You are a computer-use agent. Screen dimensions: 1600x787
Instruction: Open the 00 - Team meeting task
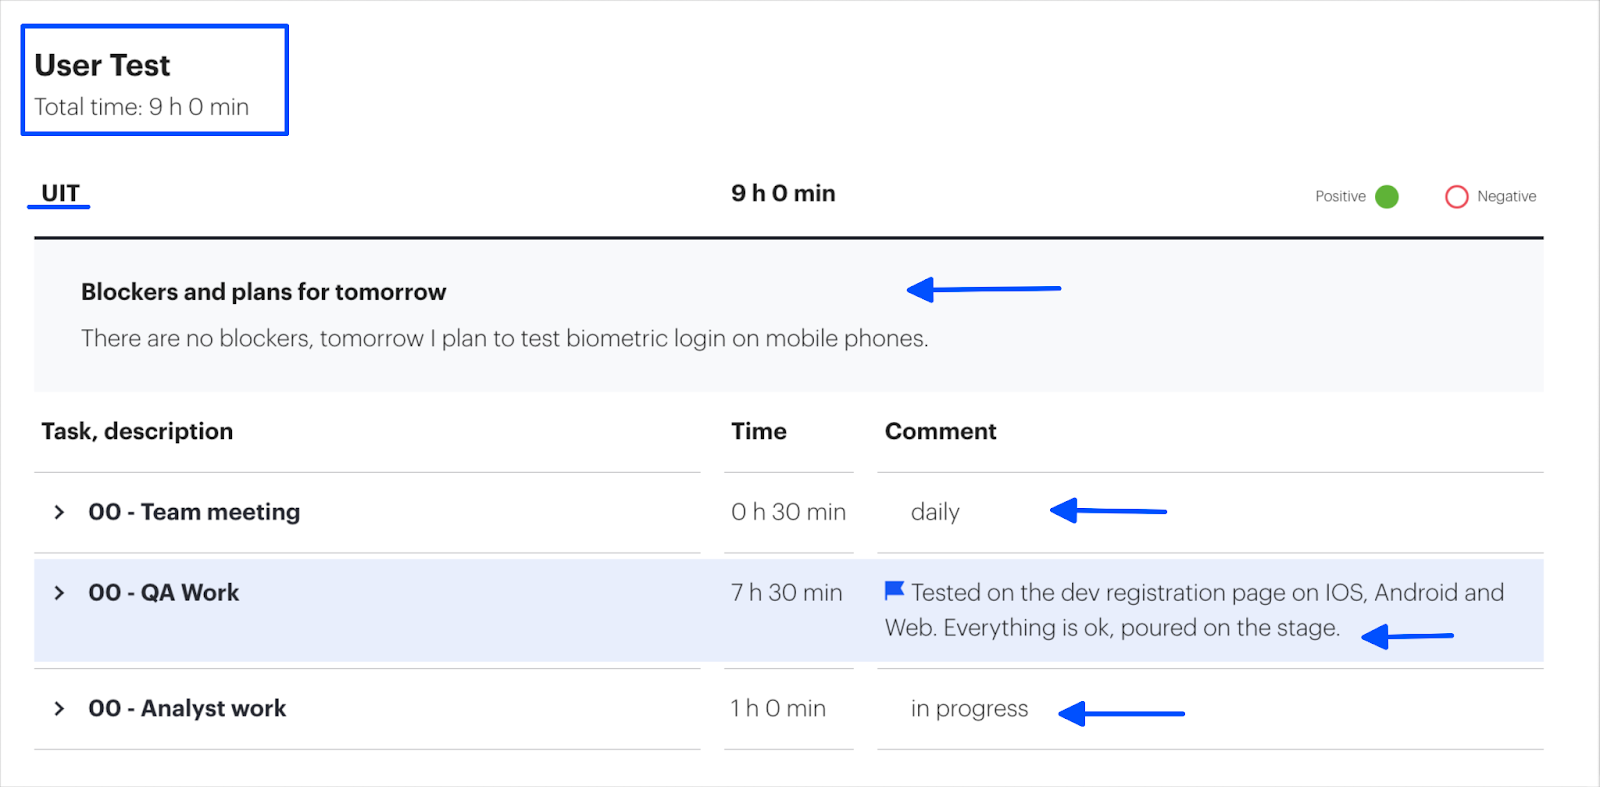[x=194, y=512]
